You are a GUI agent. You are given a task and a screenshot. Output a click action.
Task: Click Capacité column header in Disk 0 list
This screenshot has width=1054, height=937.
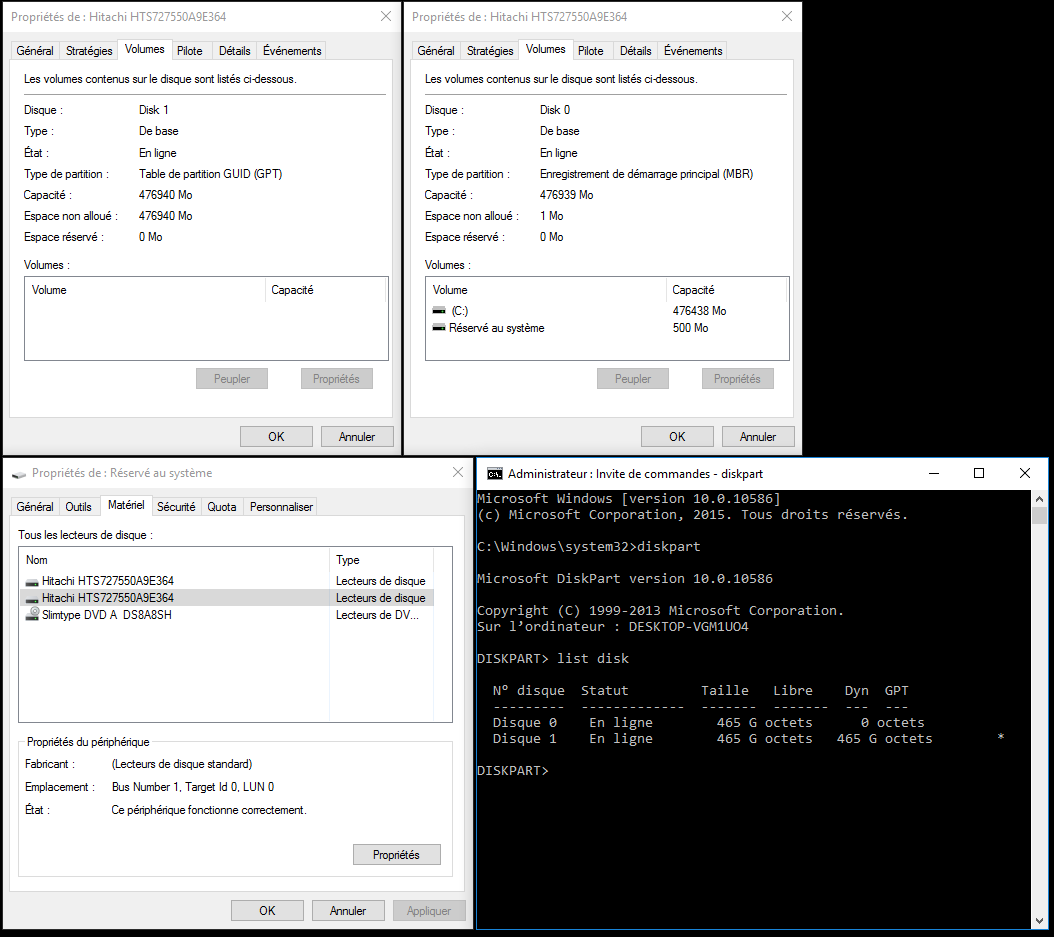click(x=726, y=290)
